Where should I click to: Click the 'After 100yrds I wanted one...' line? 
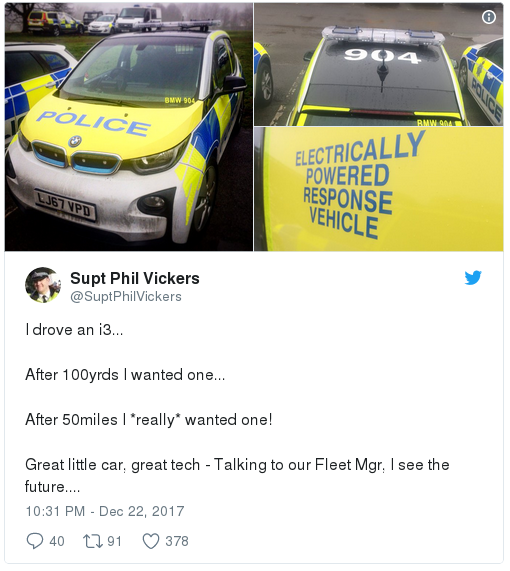[x=125, y=375]
